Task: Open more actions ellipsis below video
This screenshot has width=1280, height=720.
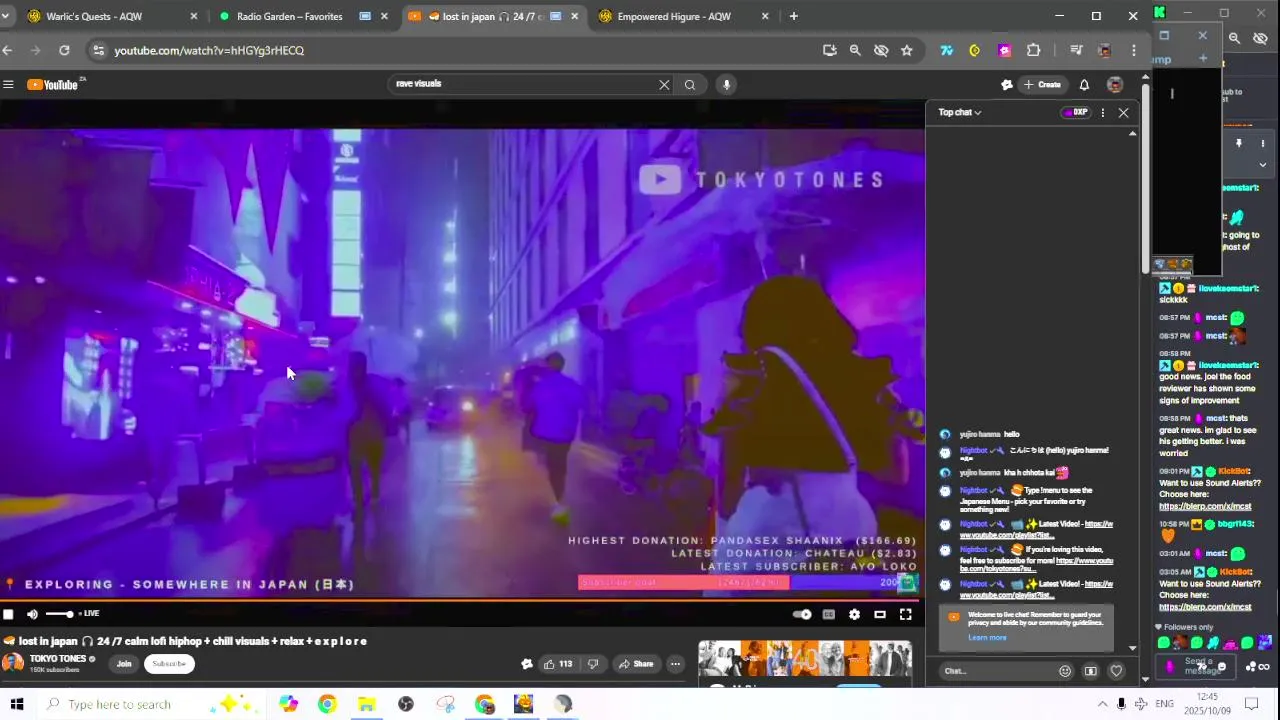Action: 675,664
